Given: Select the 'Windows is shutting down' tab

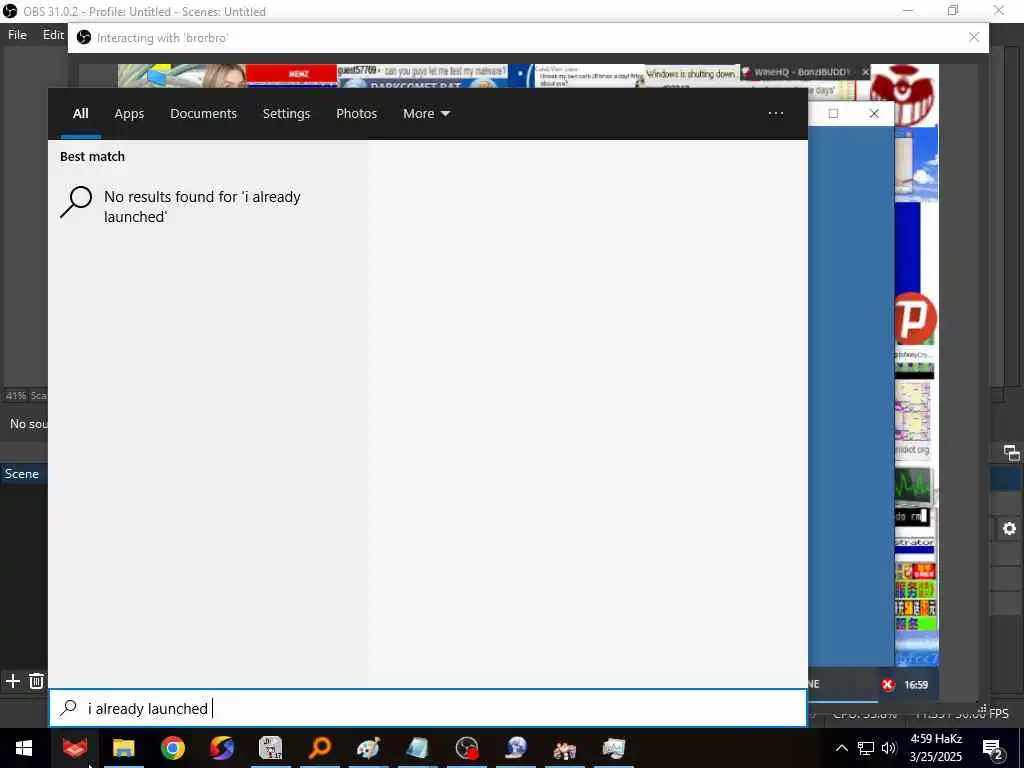Looking at the screenshot, I should 691,74.
